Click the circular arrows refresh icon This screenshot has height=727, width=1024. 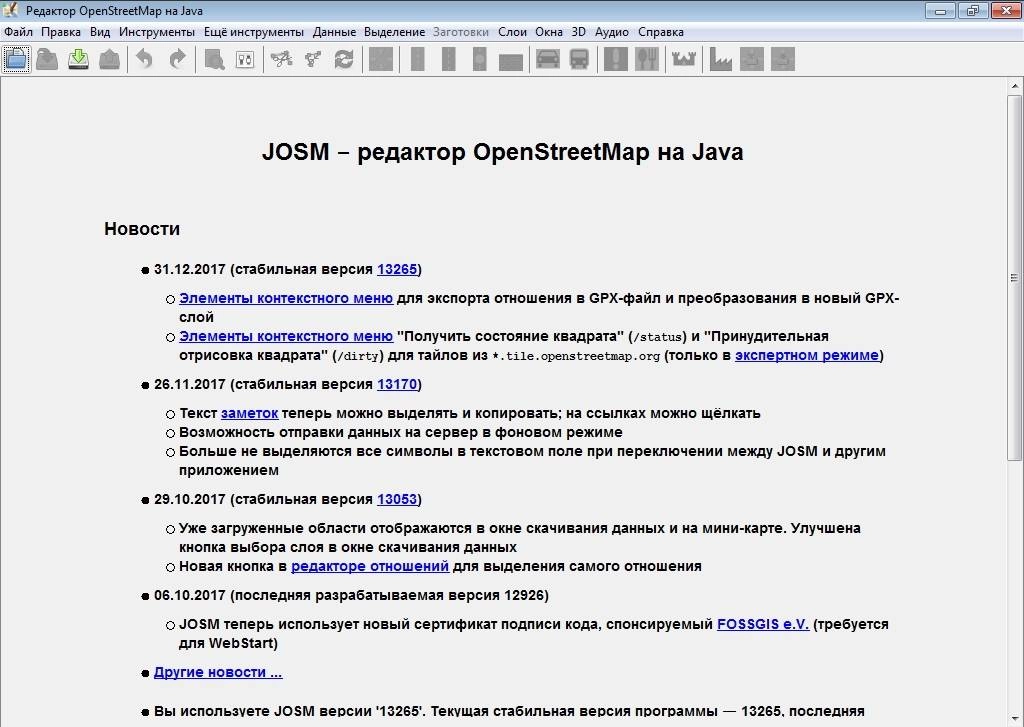click(344, 59)
